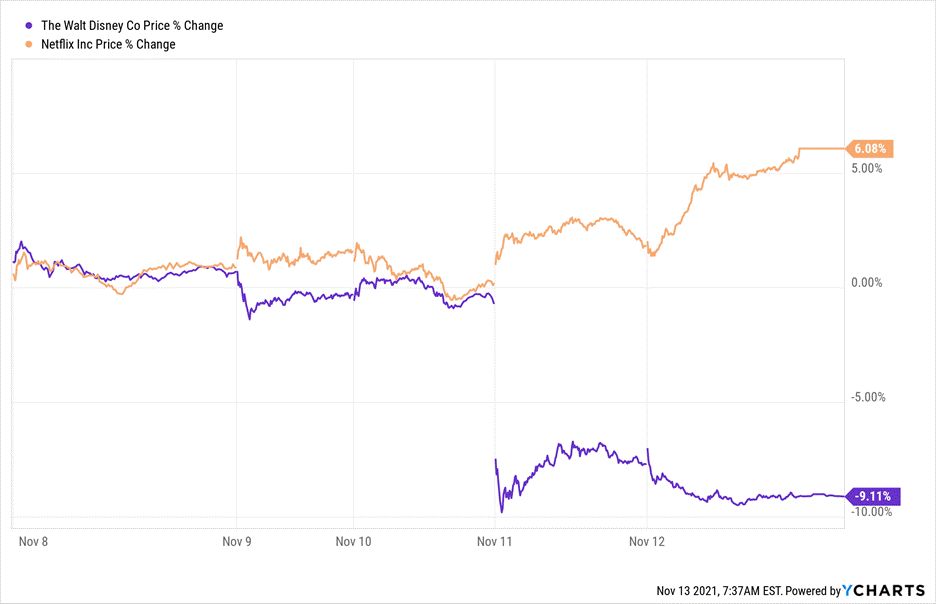Click the -5.00% y-axis label
Viewport: 936px width, 604px height.
866,397
